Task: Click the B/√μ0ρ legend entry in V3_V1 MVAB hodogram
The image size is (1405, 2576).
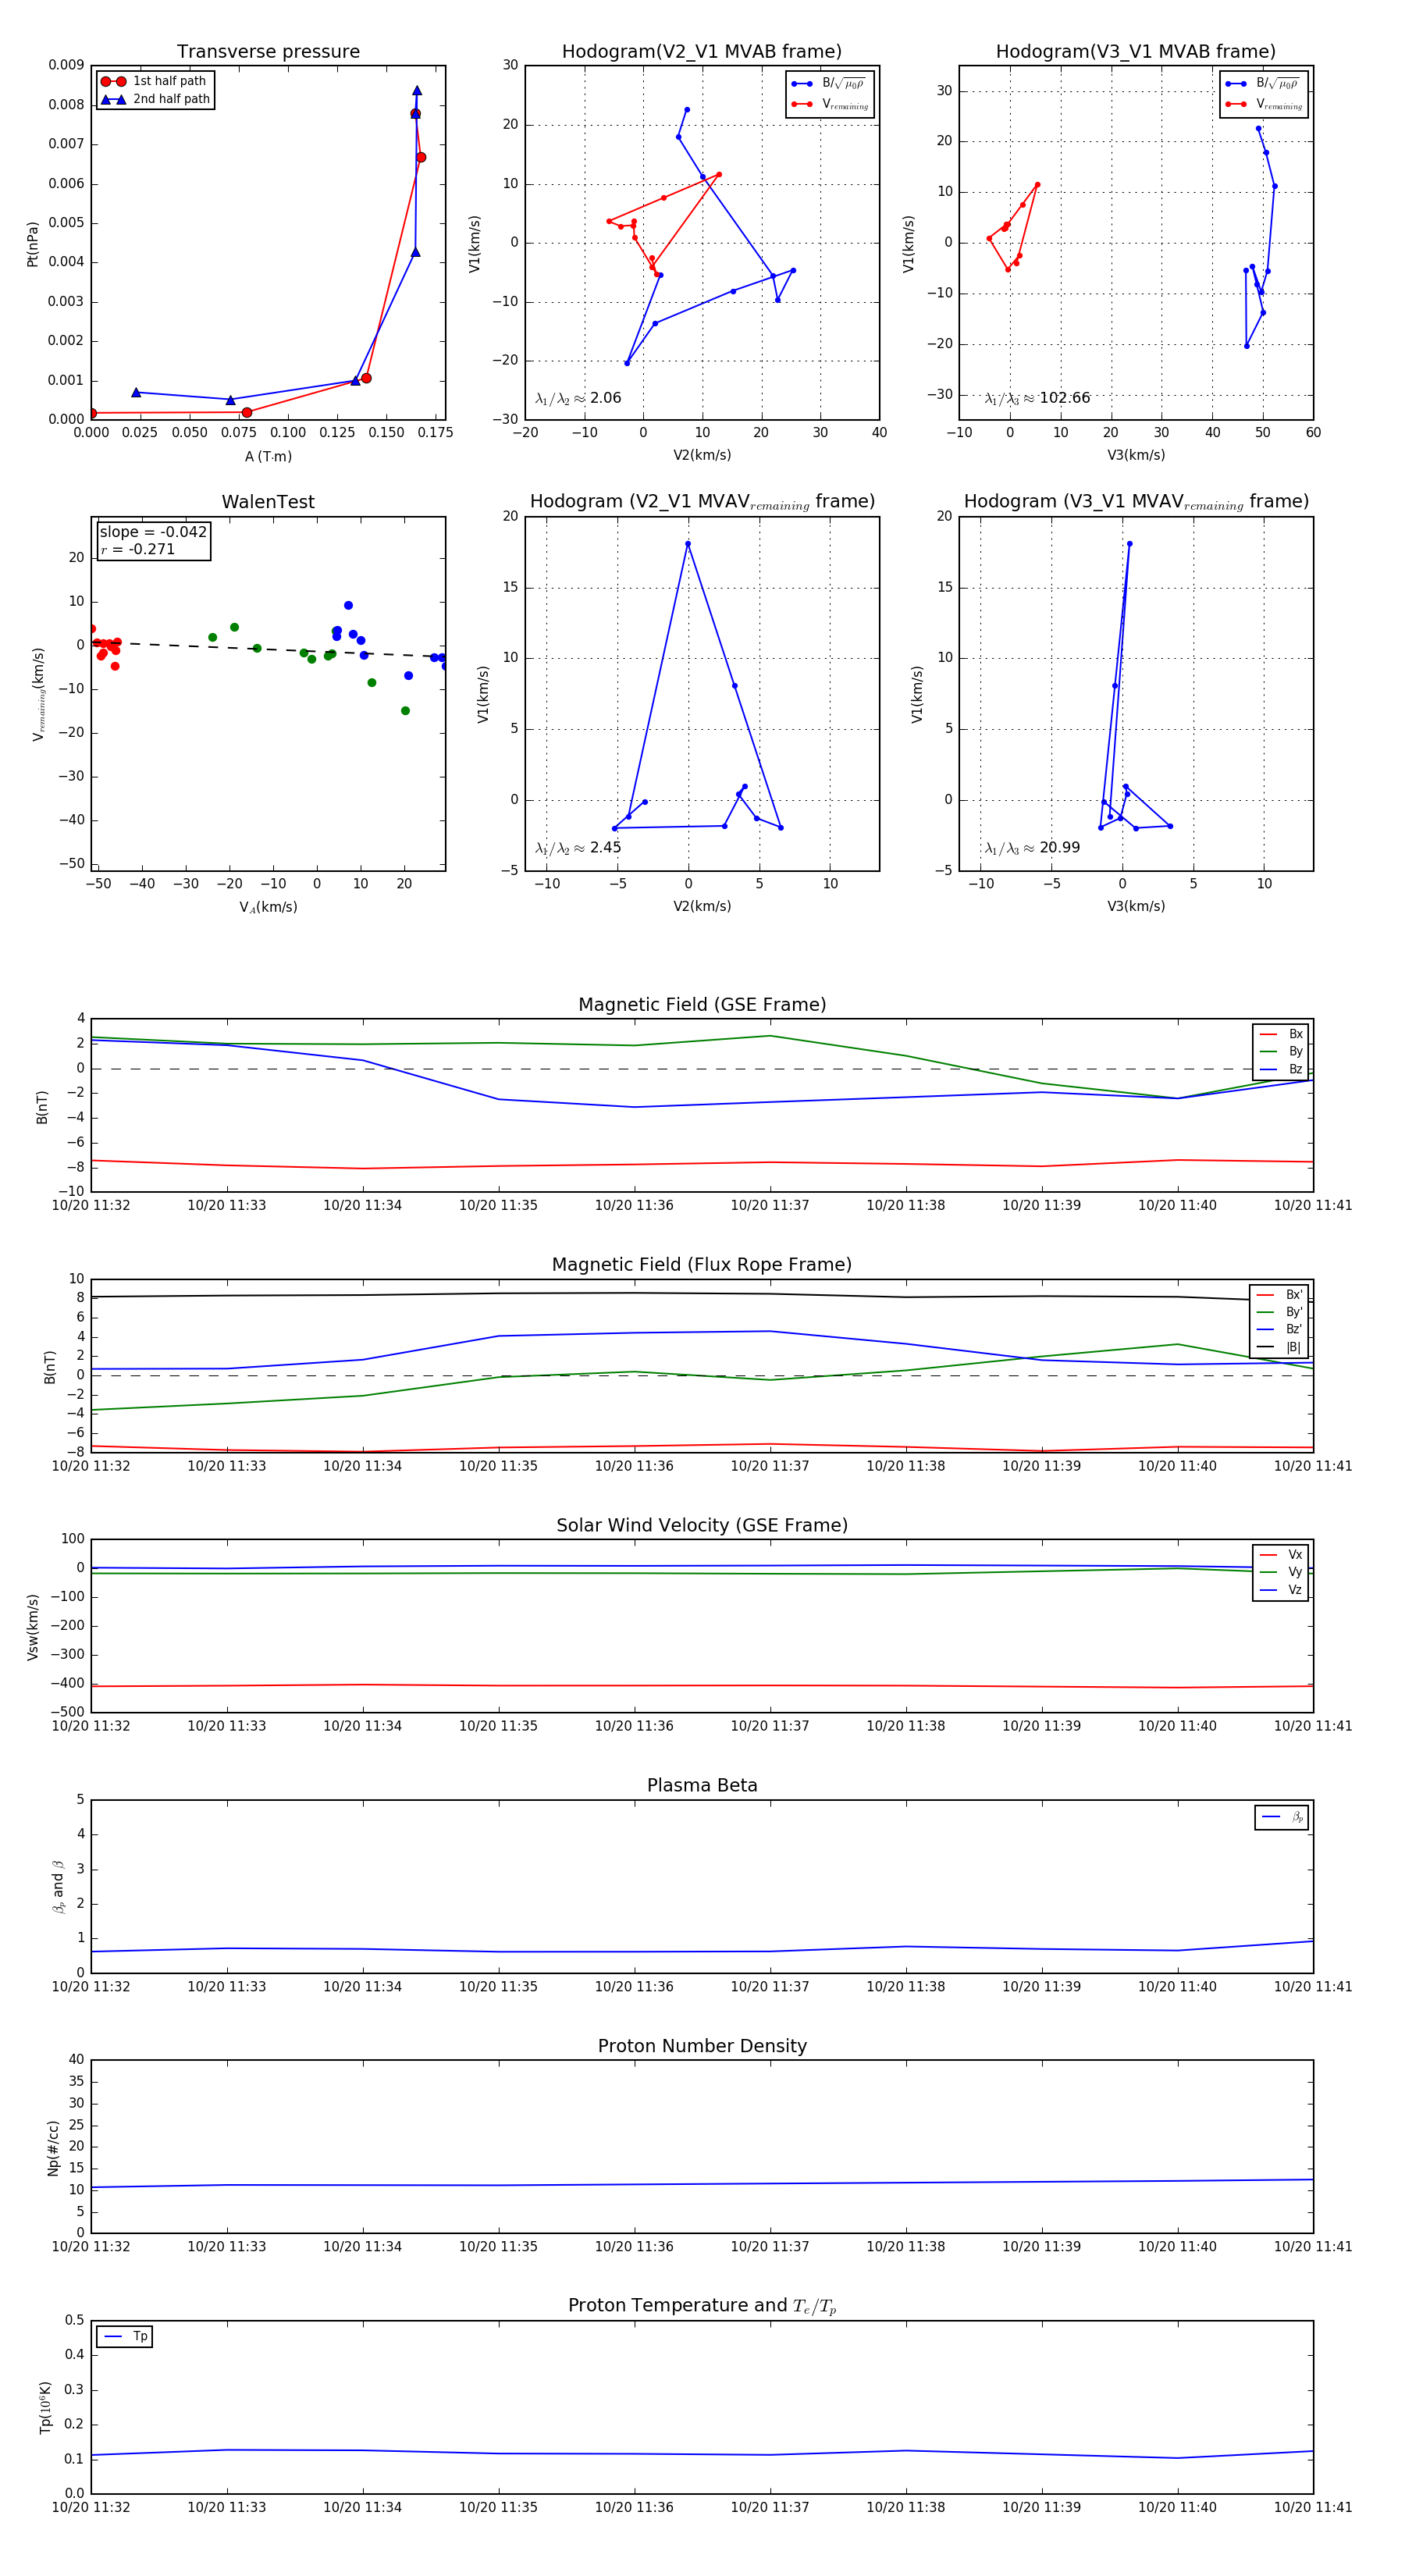Action: pyautogui.click(x=1263, y=83)
